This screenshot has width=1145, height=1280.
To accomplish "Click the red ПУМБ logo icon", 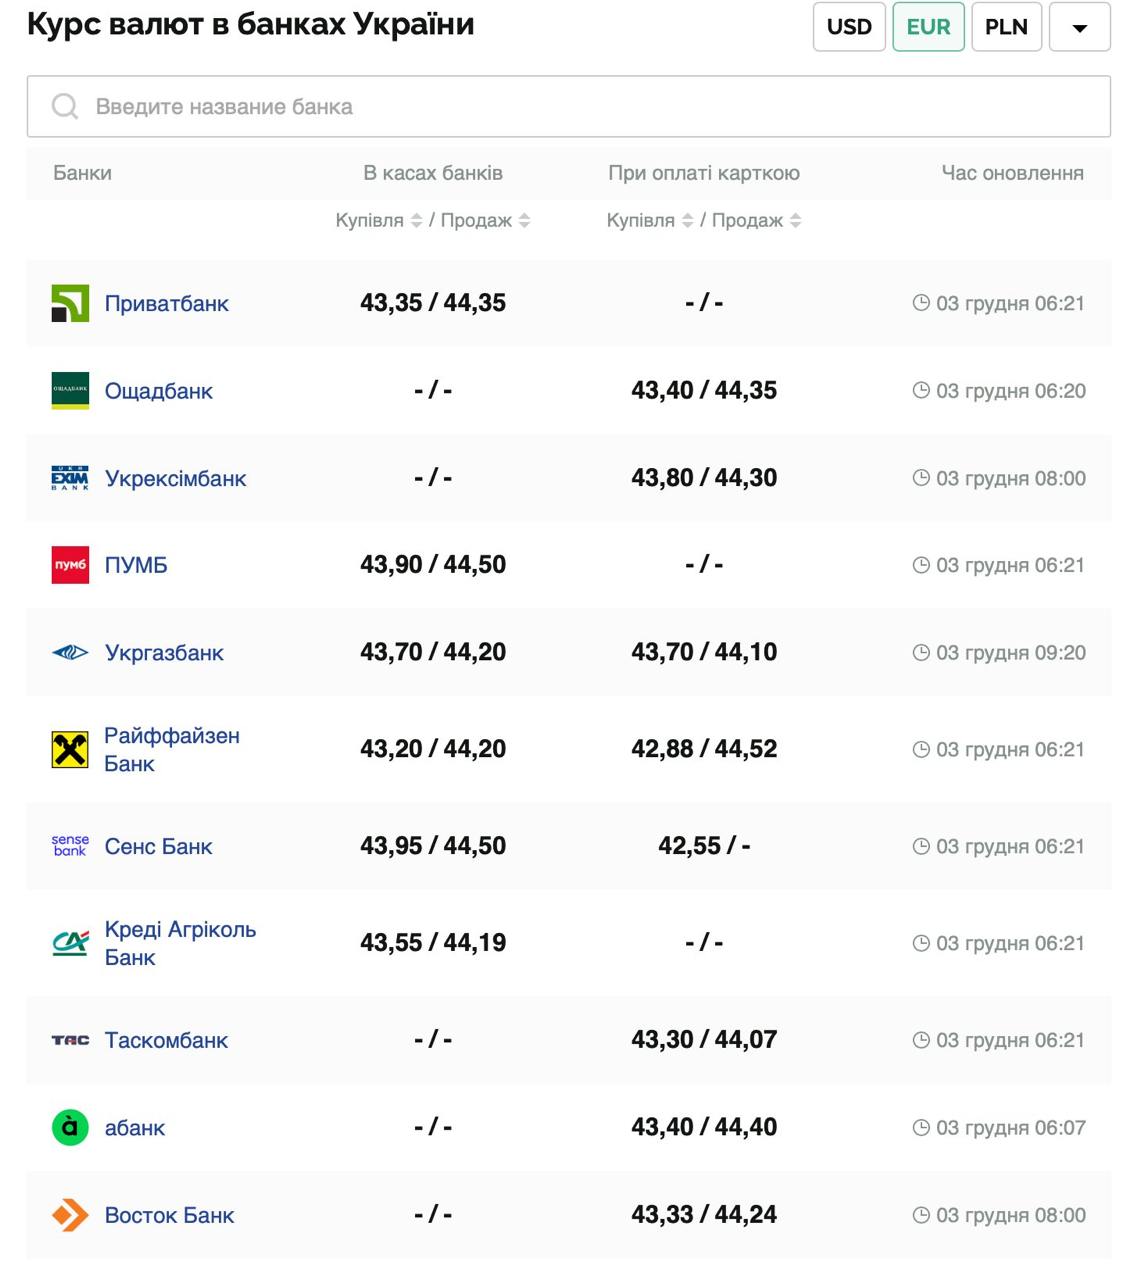I will [x=70, y=565].
